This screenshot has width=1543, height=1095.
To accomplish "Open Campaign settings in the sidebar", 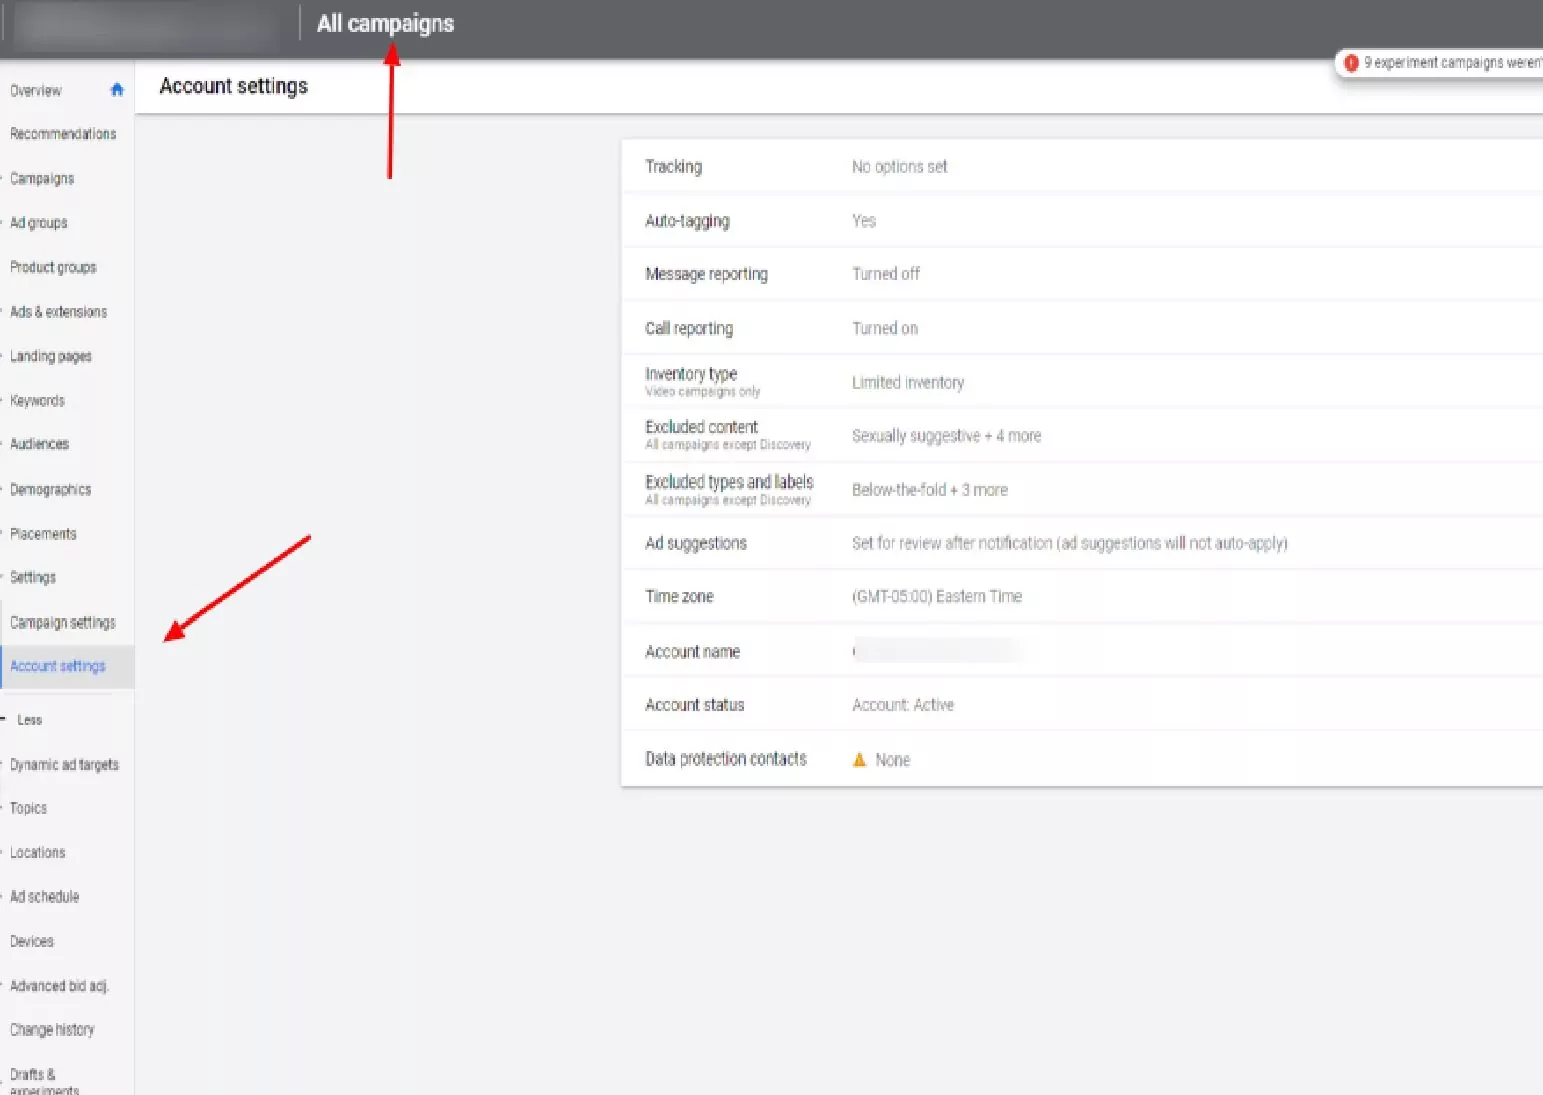I will pos(62,623).
